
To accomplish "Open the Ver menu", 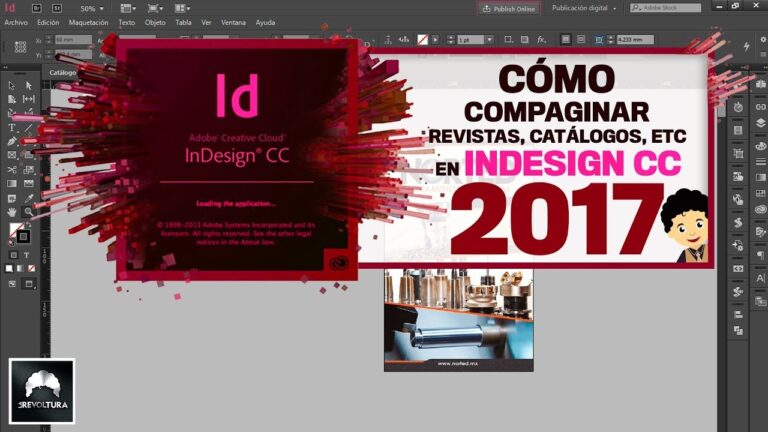I will (x=206, y=23).
